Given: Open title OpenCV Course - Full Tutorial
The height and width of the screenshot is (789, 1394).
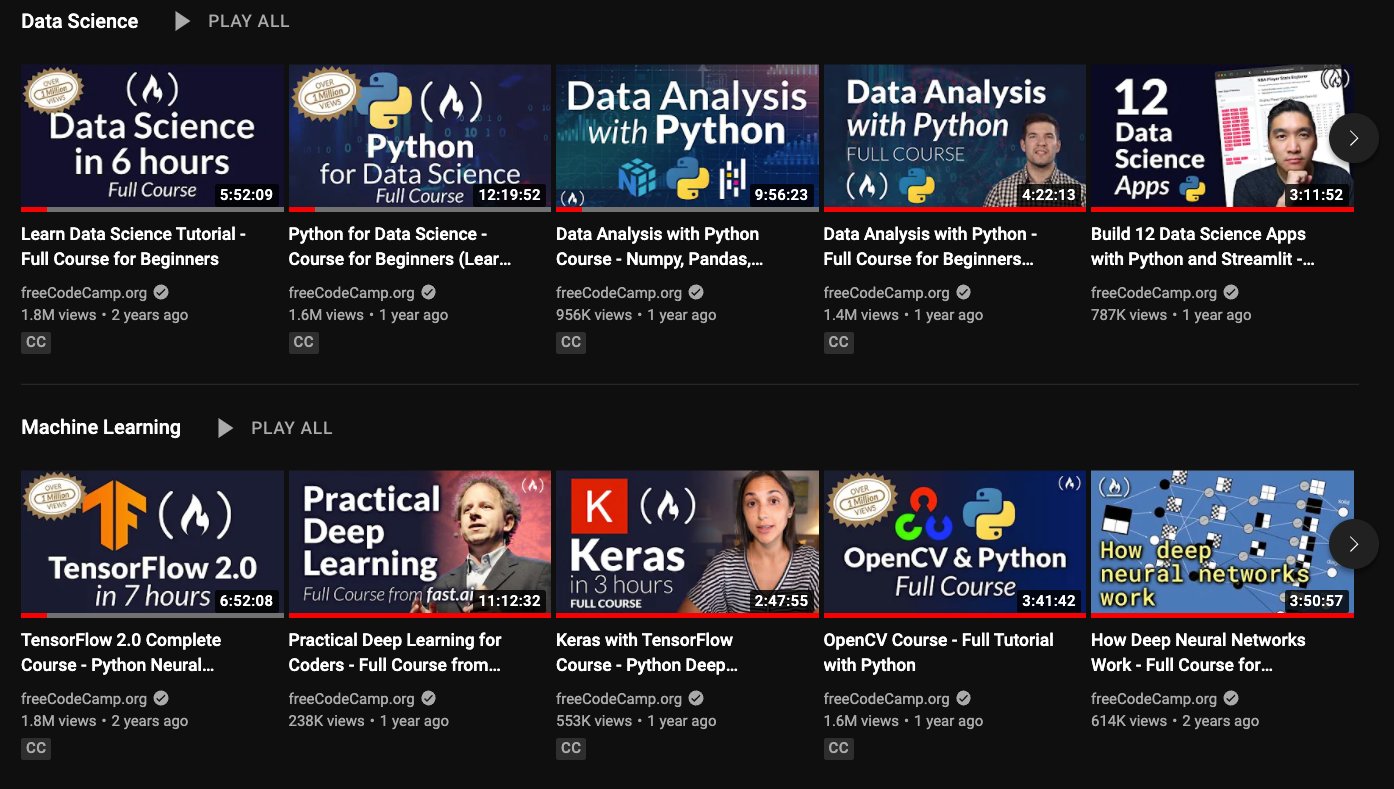Looking at the screenshot, I should pyautogui.click(x=938, y=652).
